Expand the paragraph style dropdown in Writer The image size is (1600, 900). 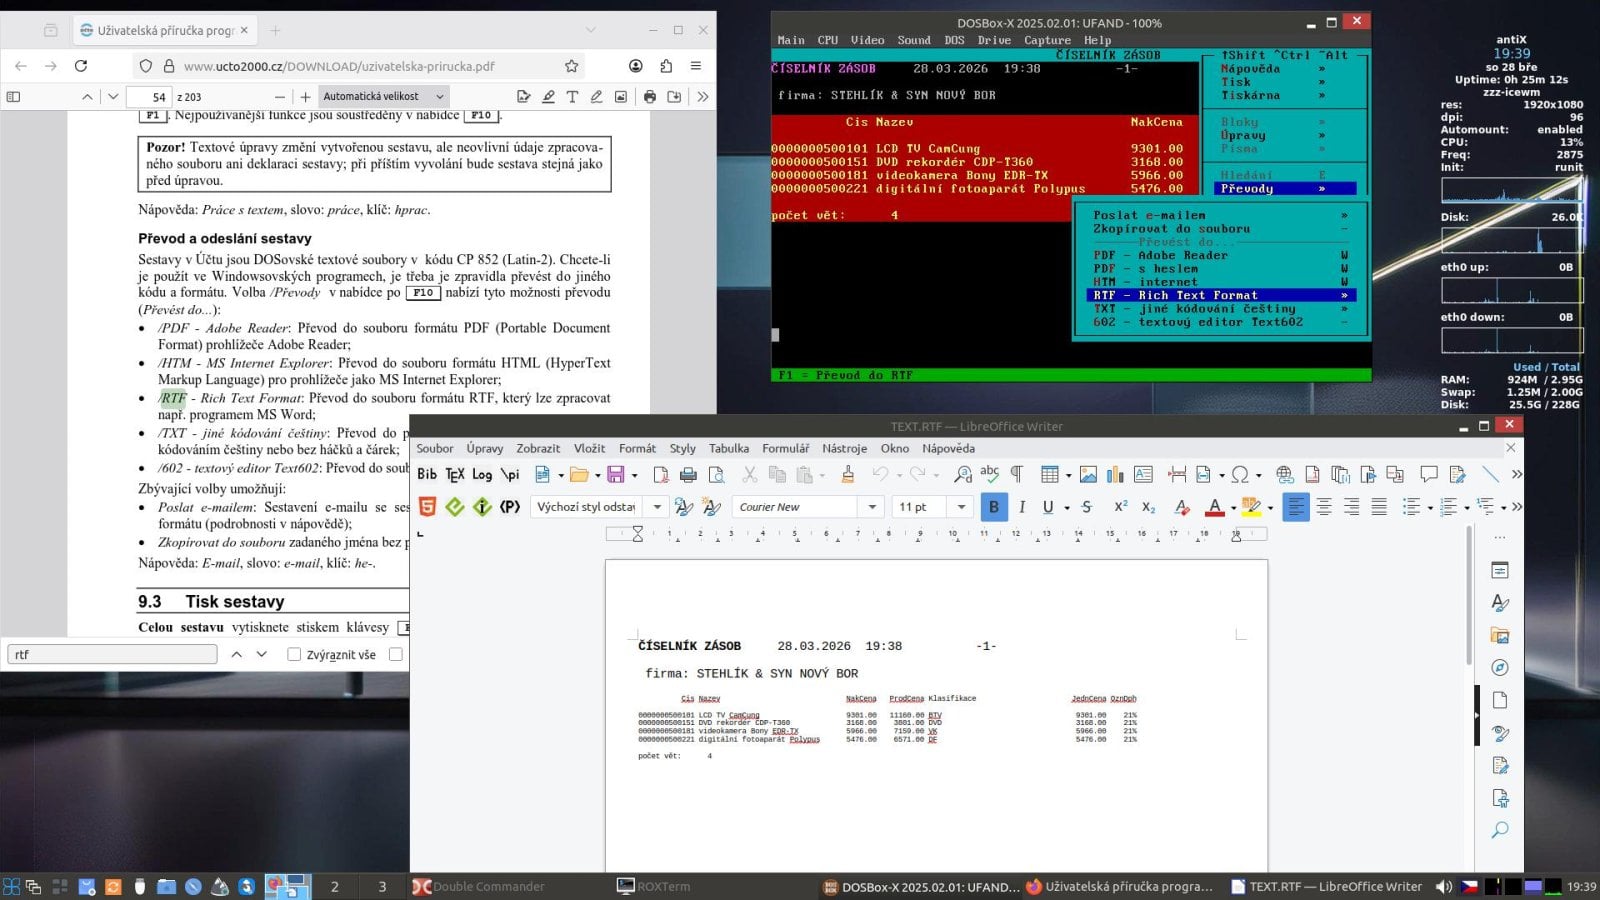click(657, 507)
